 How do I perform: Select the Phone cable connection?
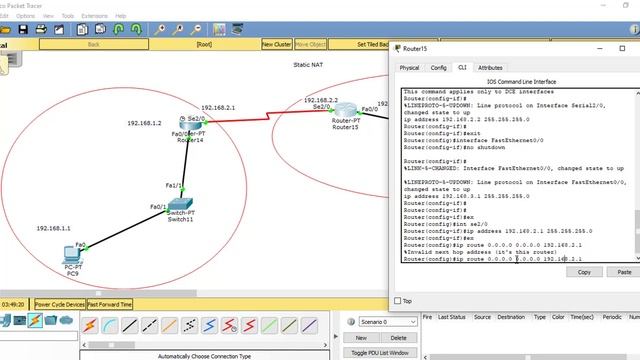pos(190,325)
